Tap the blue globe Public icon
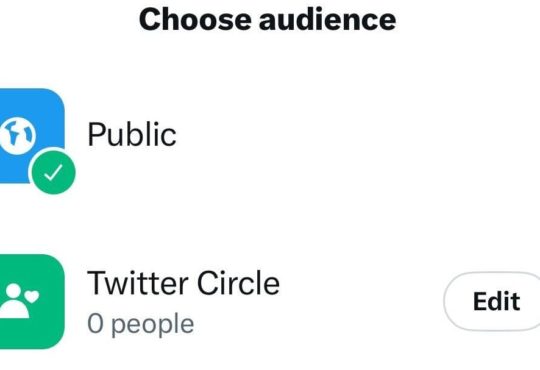 [31, 136]
